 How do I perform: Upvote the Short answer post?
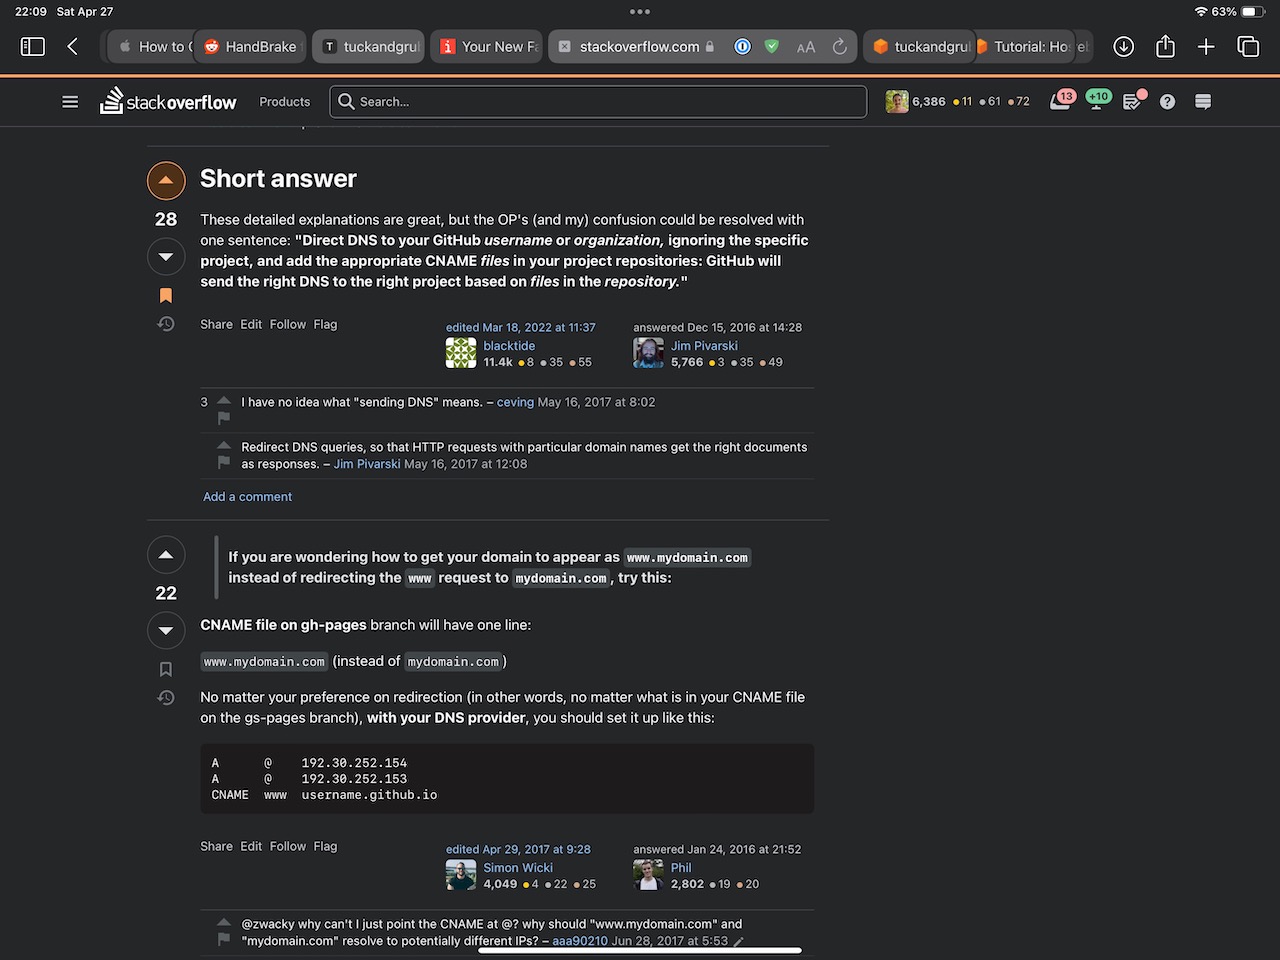coord(166,181)
